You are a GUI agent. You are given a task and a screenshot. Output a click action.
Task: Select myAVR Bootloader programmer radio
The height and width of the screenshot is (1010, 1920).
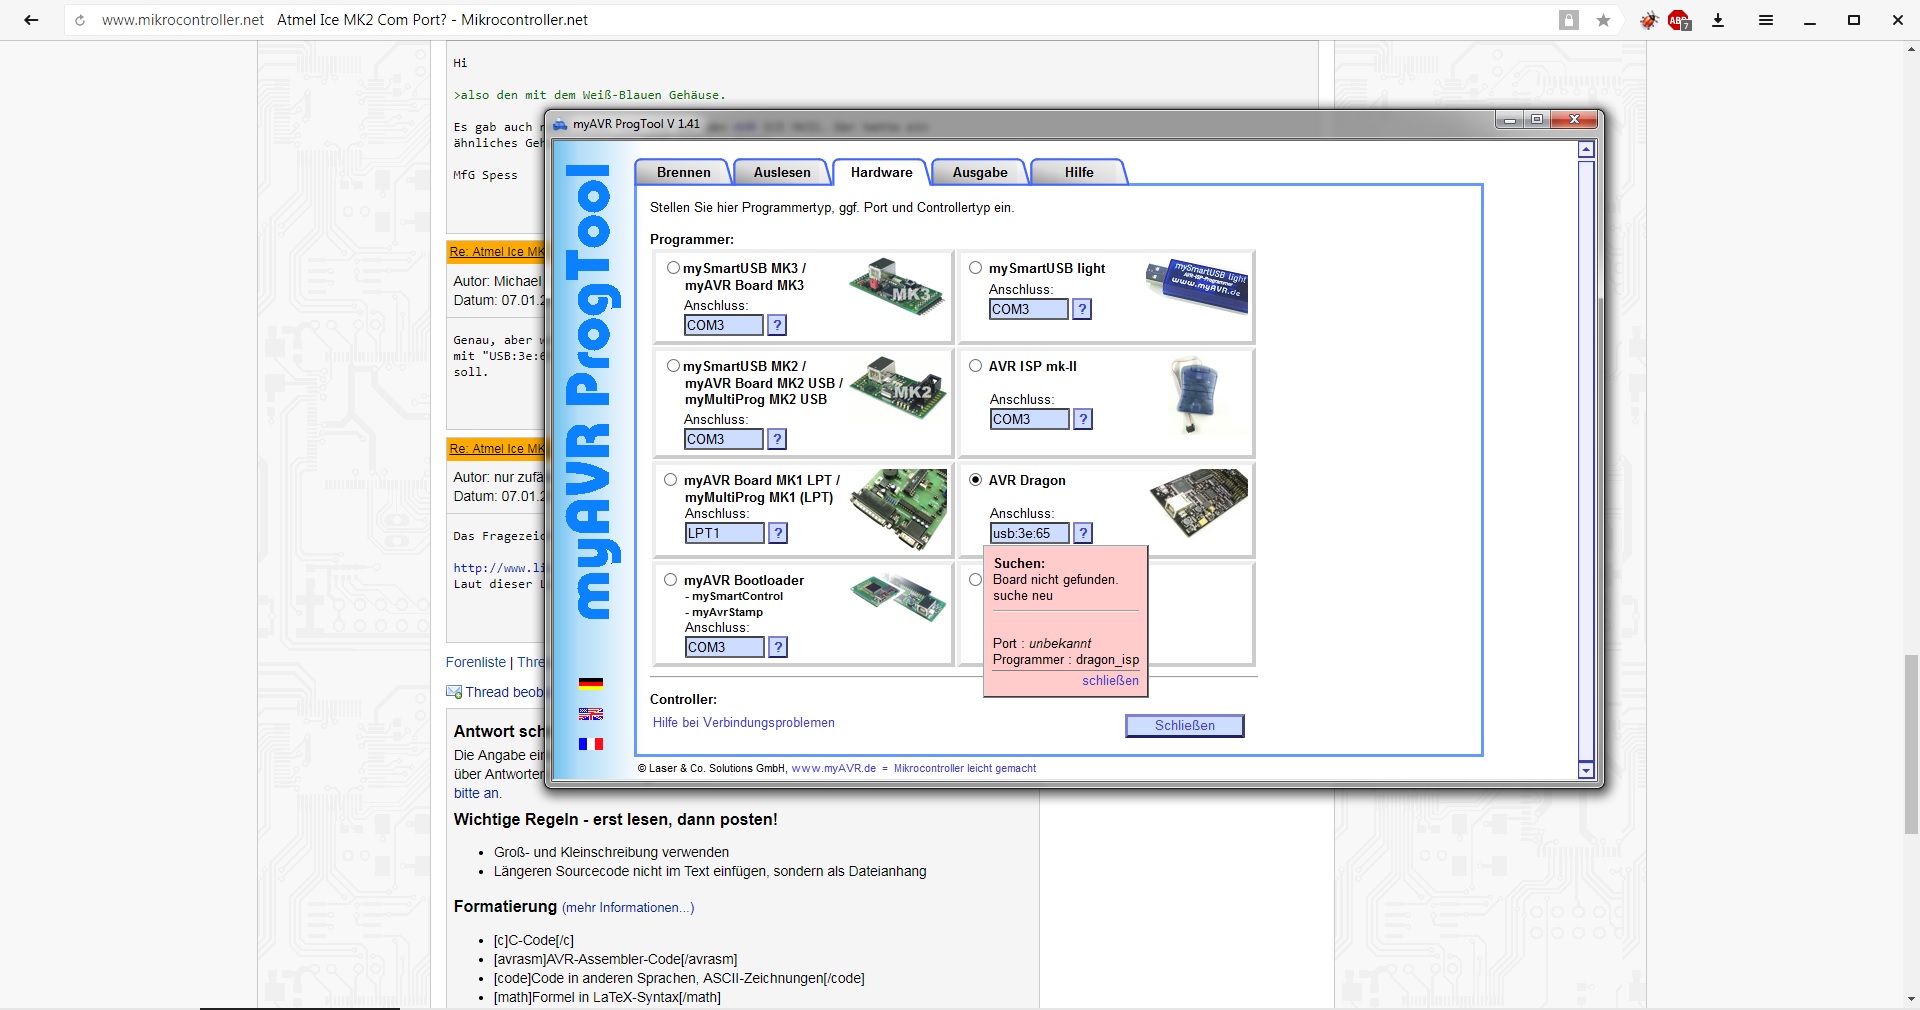point(670,580)
